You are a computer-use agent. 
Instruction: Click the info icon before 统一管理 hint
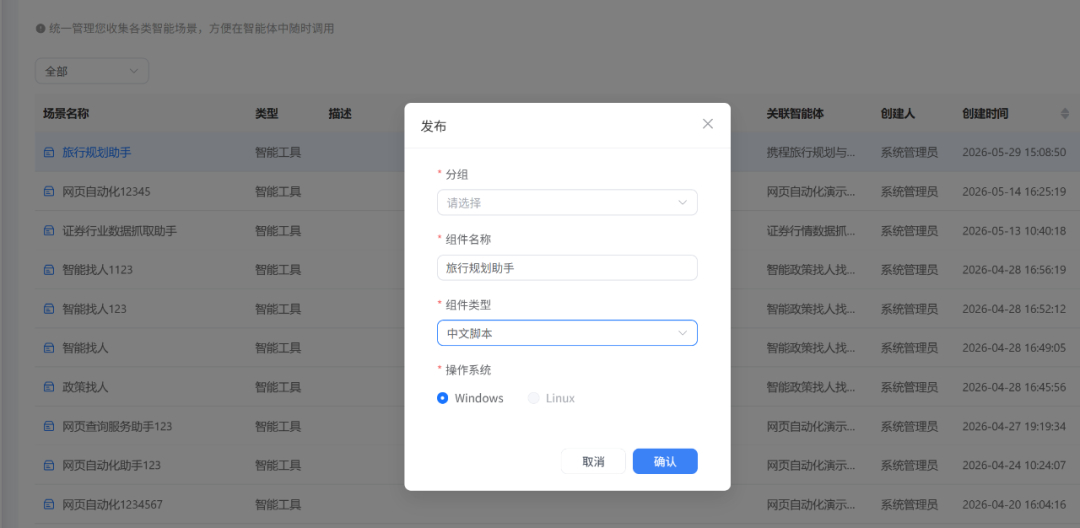tap(40, 29)
